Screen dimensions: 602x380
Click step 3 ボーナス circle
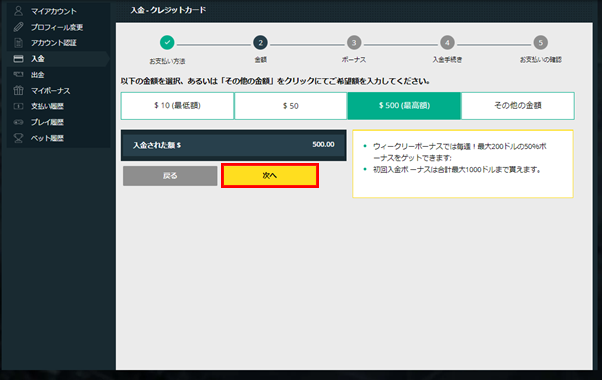tap(354, 43)
